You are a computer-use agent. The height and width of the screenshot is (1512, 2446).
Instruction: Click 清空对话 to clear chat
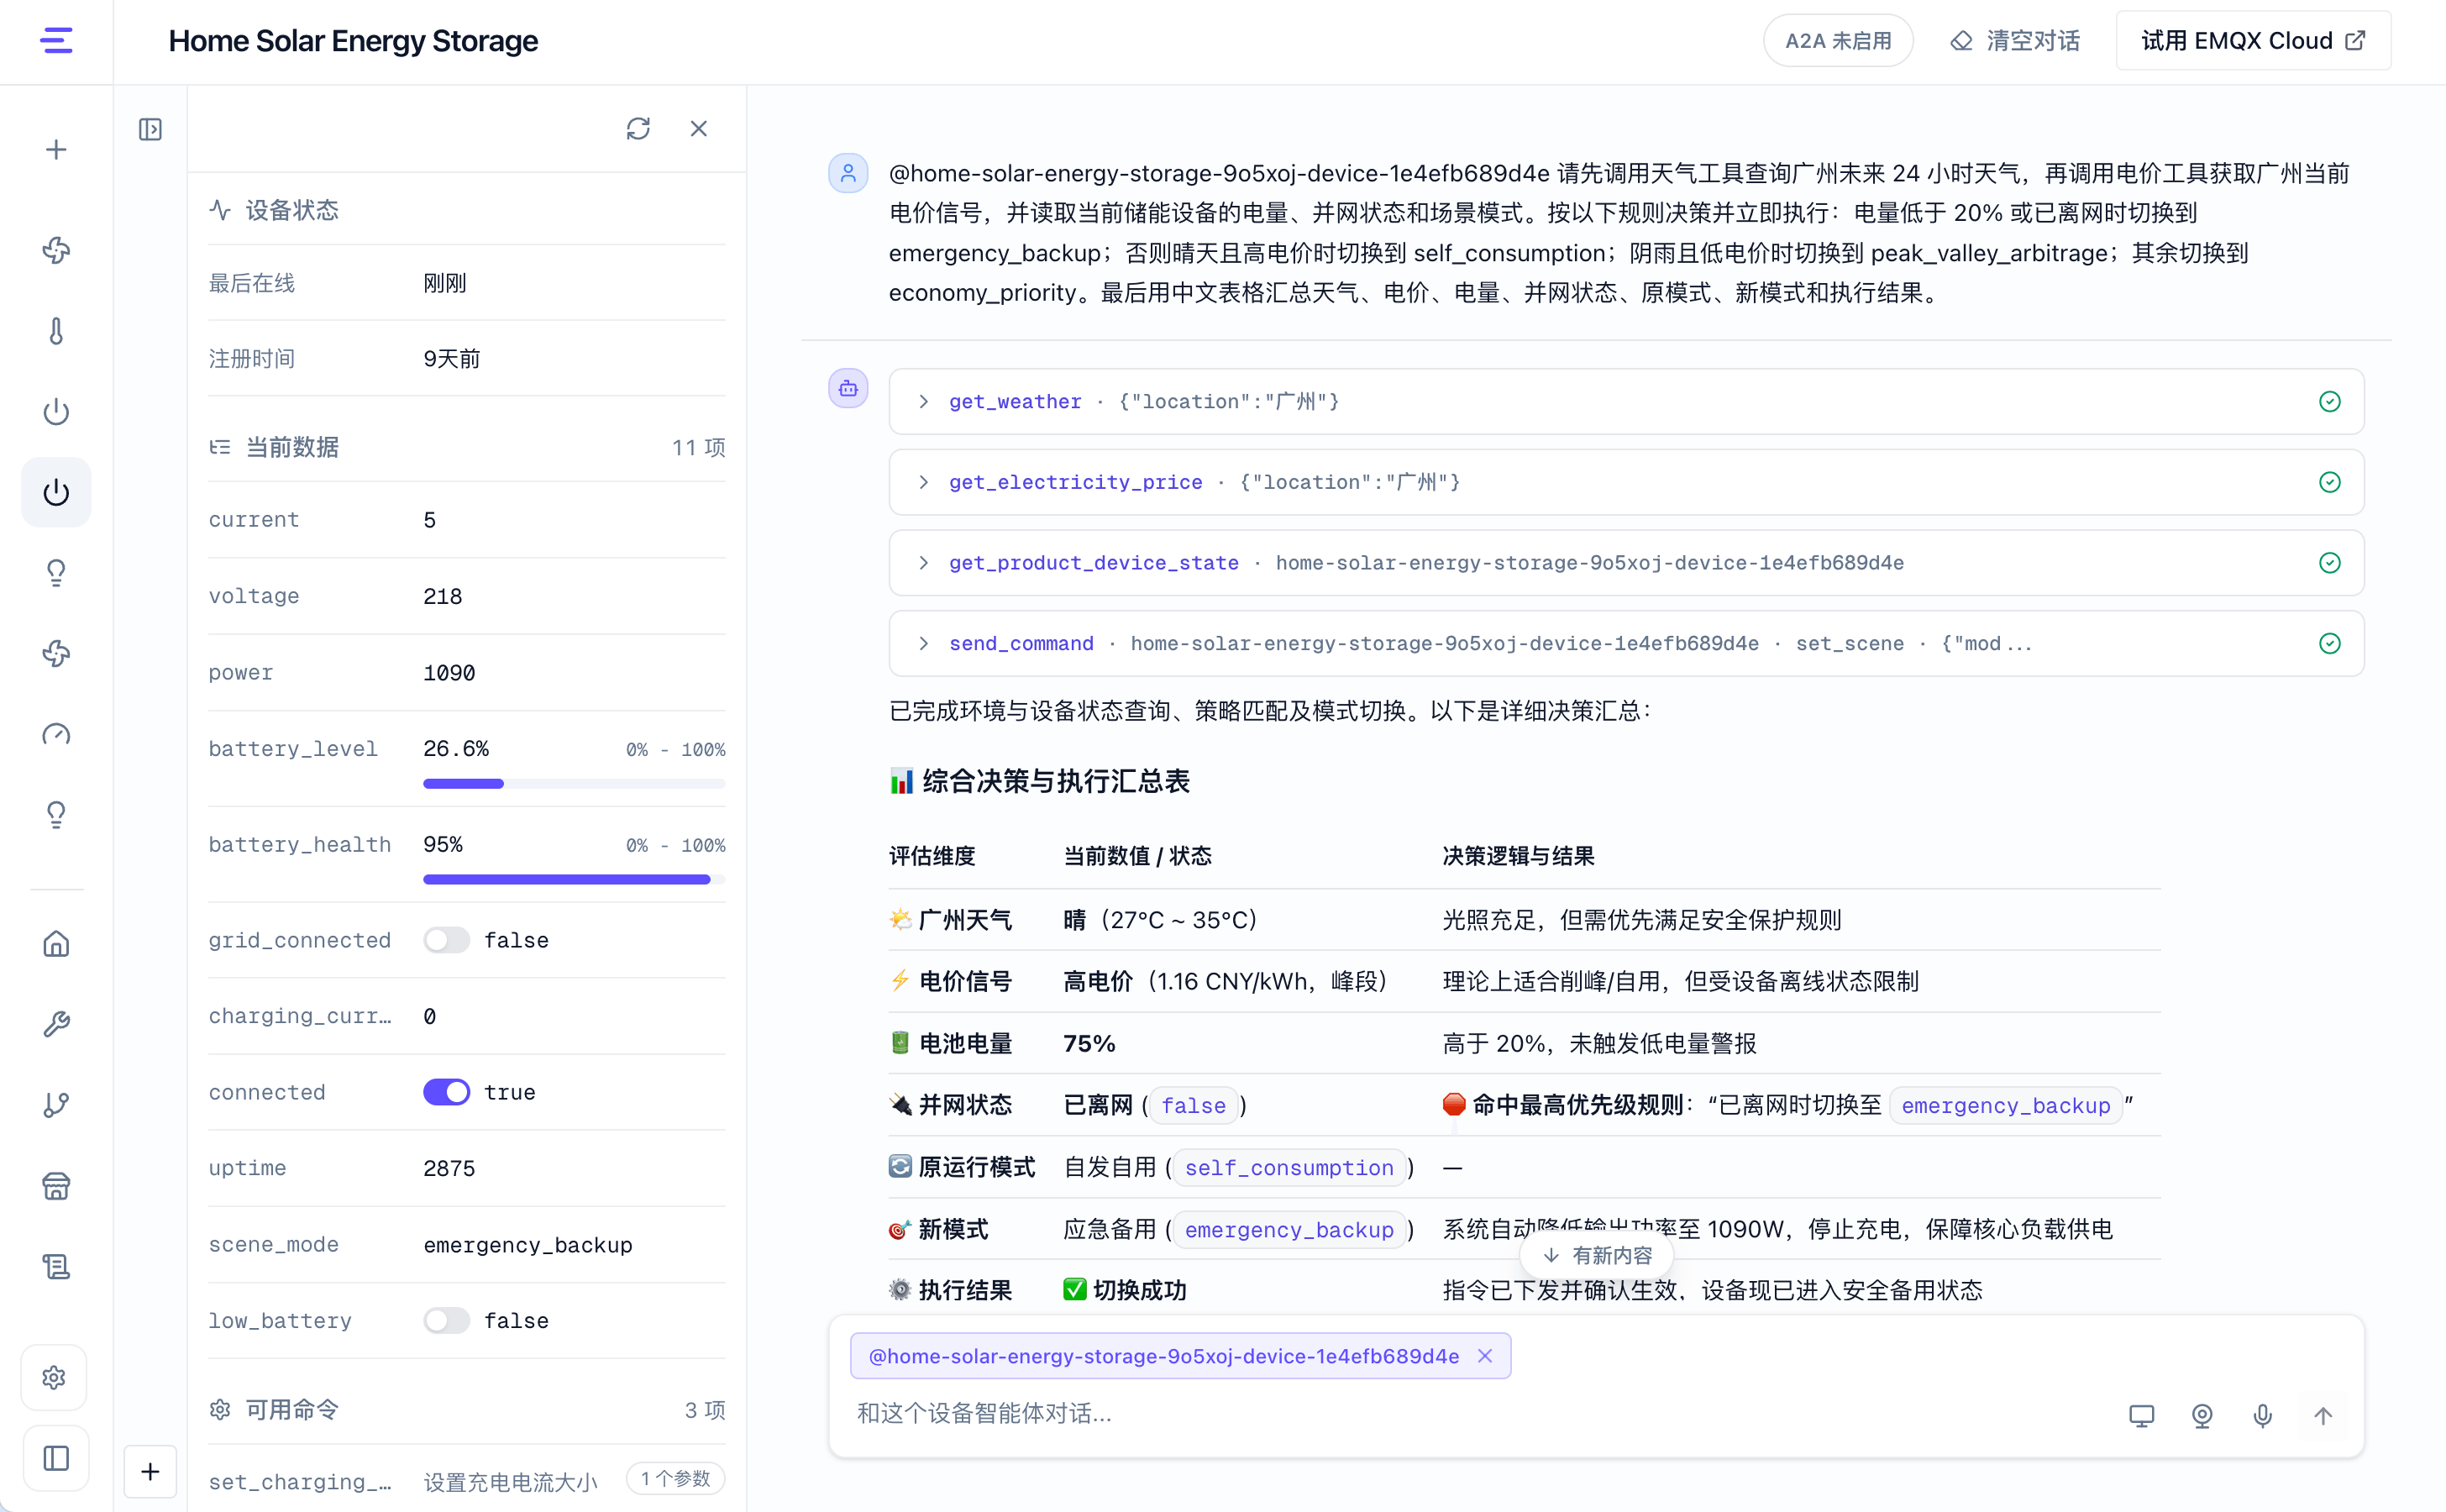[x=2015, y=41]
